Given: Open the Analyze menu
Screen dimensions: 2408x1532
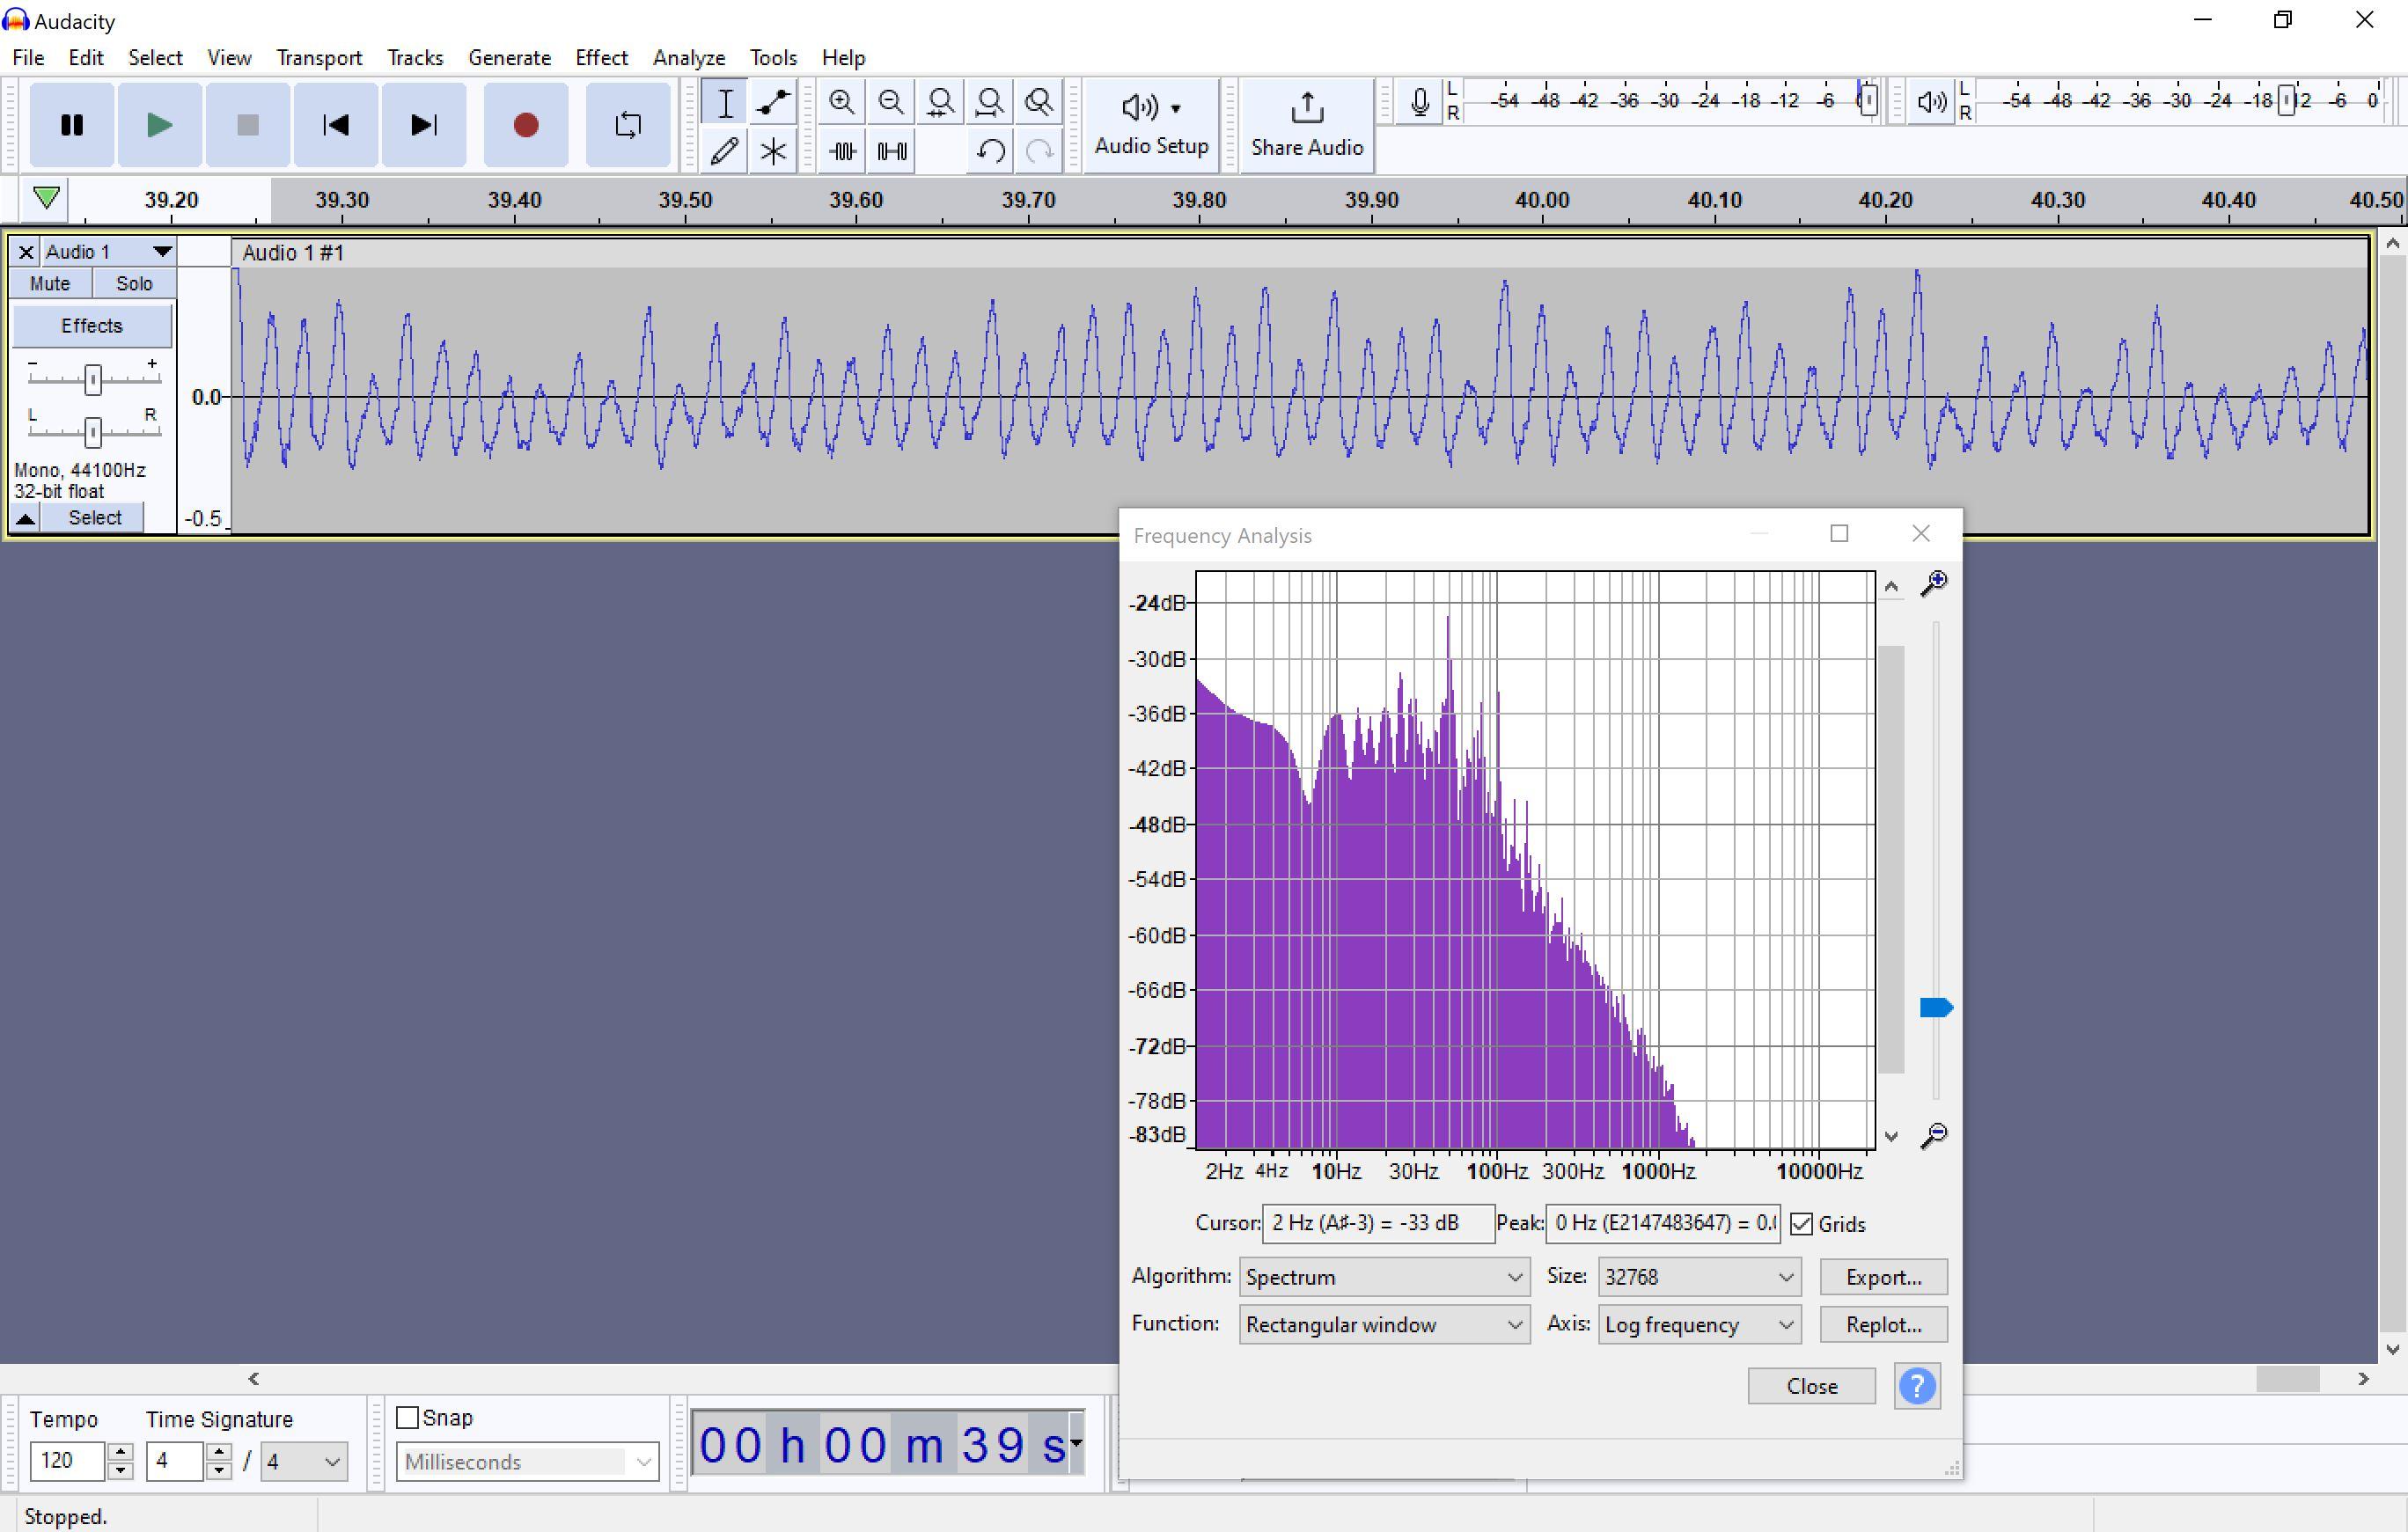Looking at the screenshot, I should pyautogui.click(x=689, y=58).
